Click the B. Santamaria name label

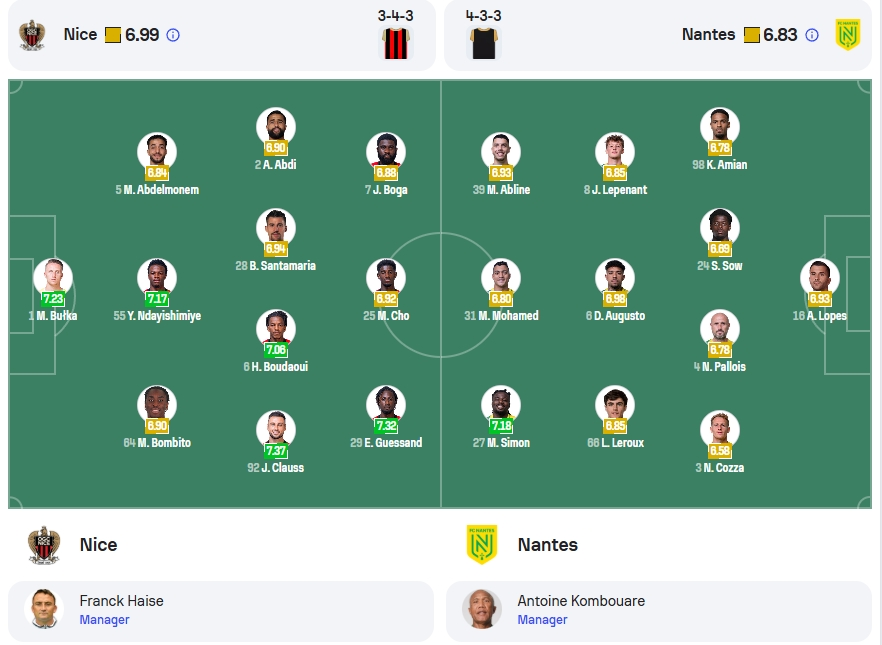pos(276,265)
